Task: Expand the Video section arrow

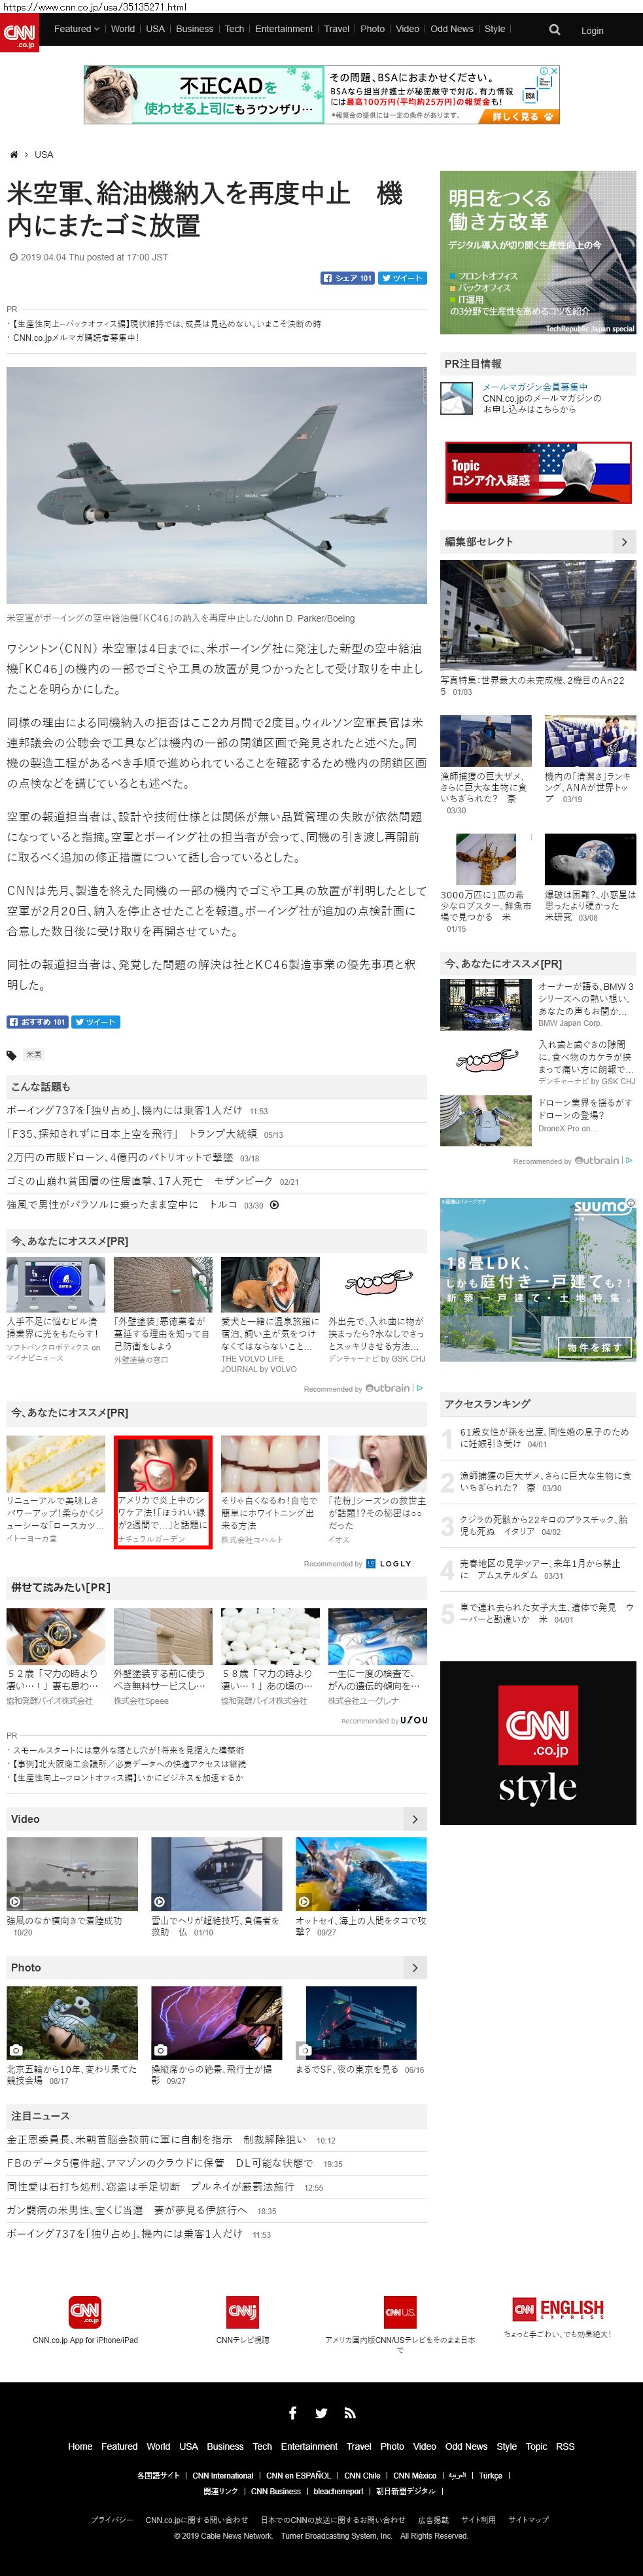Action: pyautogui.click(x=415, y=1819)
